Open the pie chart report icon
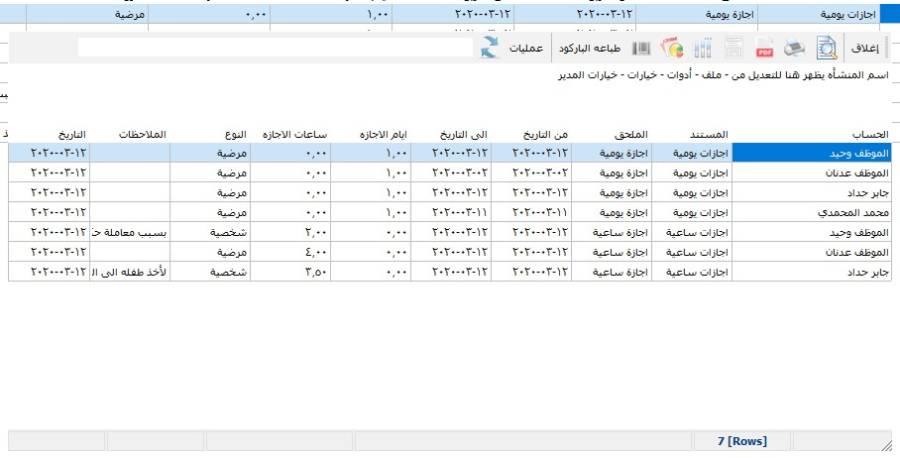Screen dimensions: 900x458 (x=672, y=48)
